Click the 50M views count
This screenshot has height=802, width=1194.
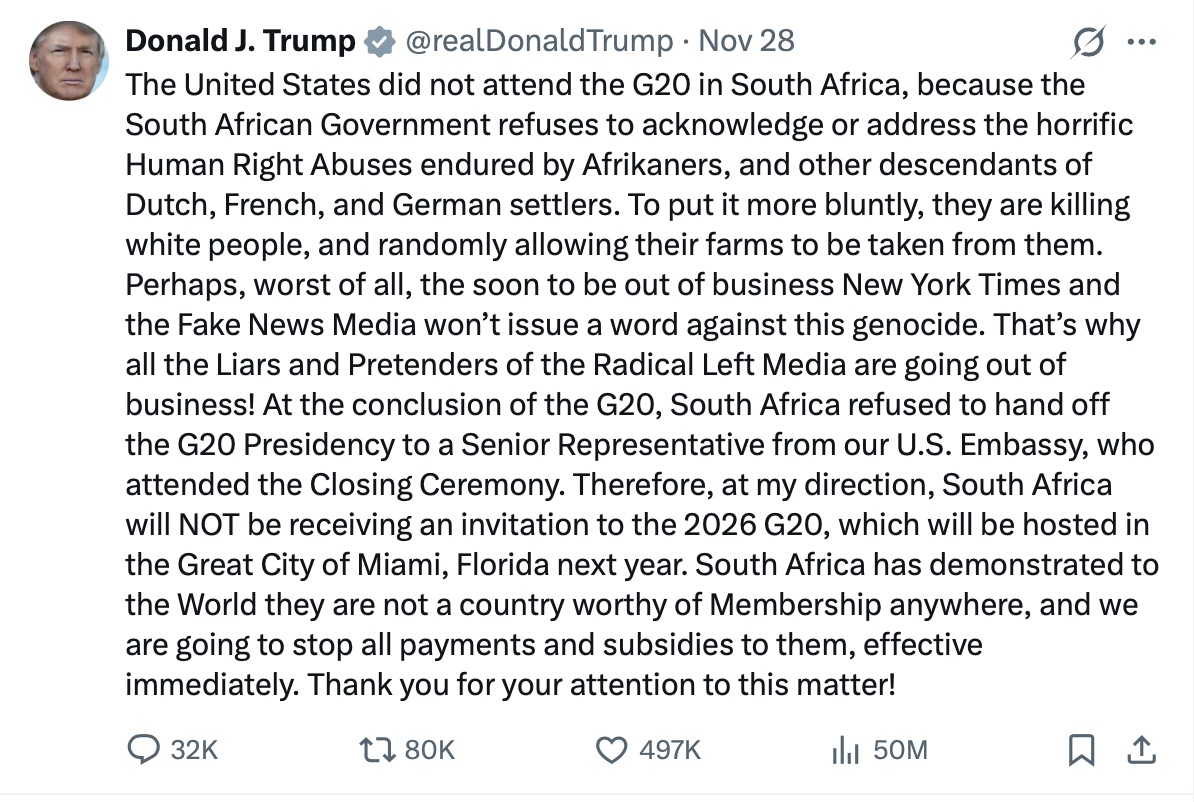[x=900, y=750]
